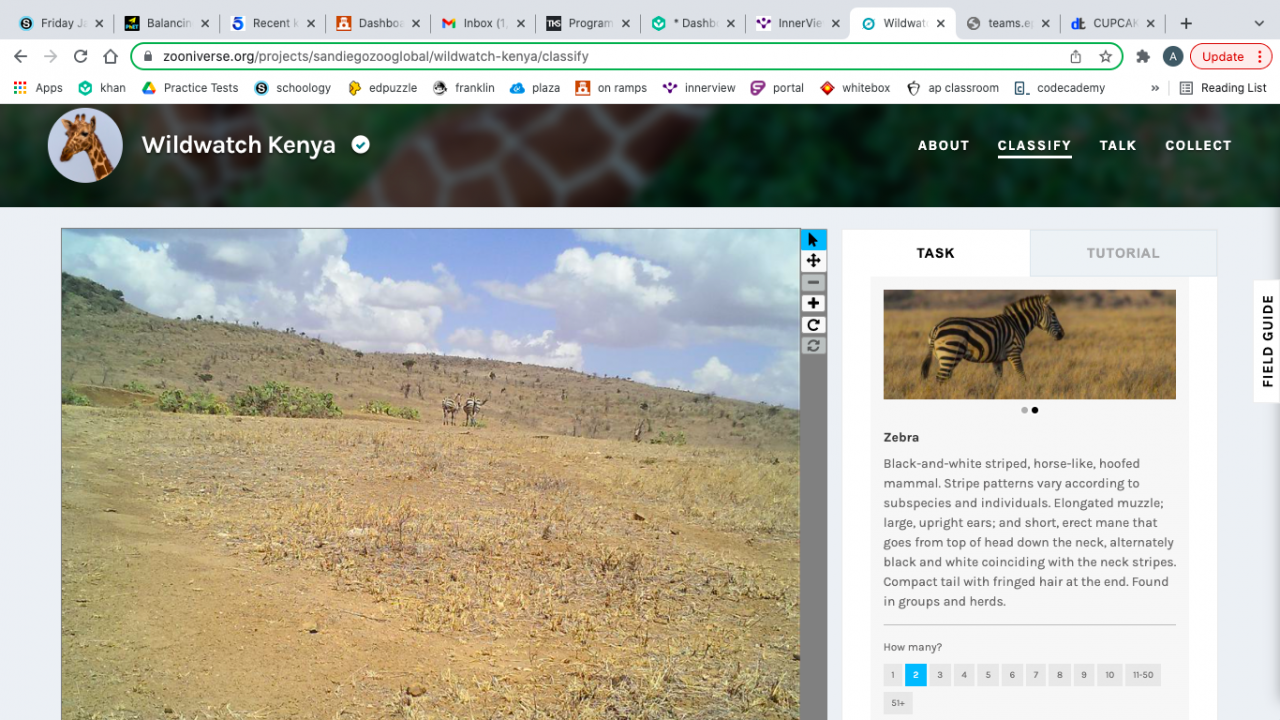Open the FIELD GUIDE side panel

click(x=1267, y=341)
